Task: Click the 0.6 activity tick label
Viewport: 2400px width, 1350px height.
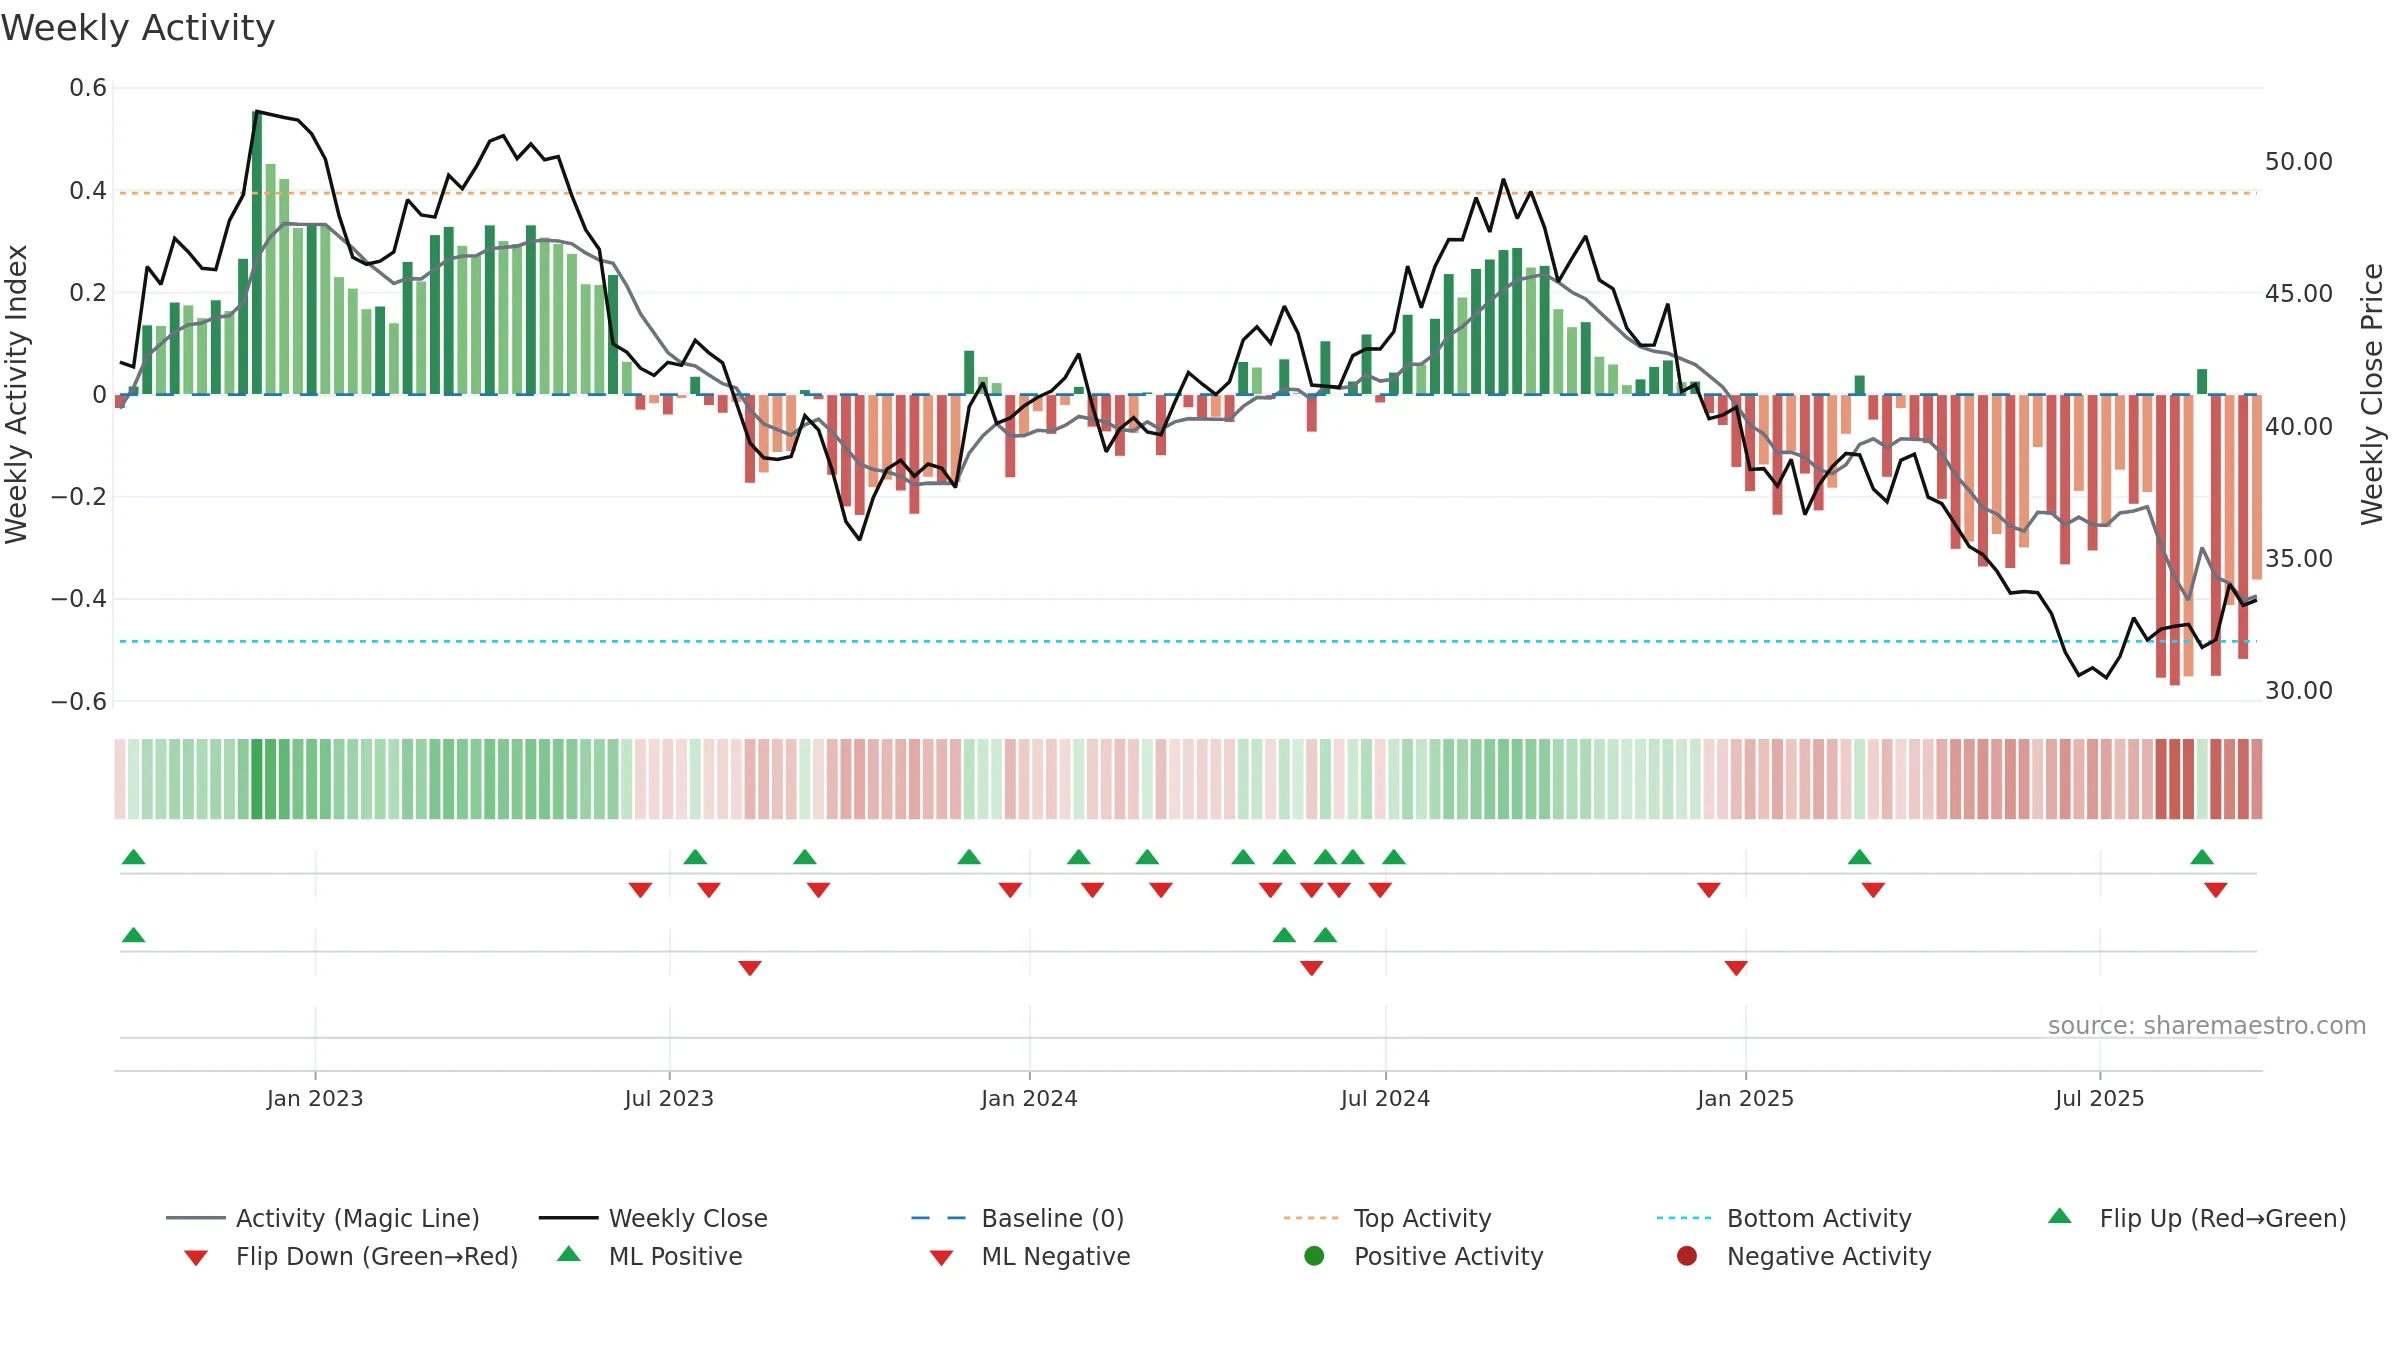Action: [88, 88]
